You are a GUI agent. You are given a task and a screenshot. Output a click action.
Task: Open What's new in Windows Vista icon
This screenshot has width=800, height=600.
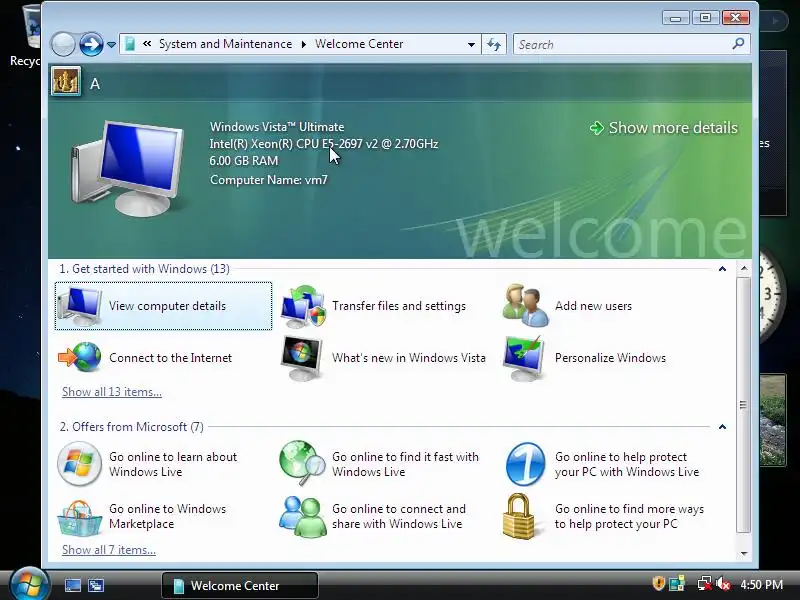[x=302, y=358]
